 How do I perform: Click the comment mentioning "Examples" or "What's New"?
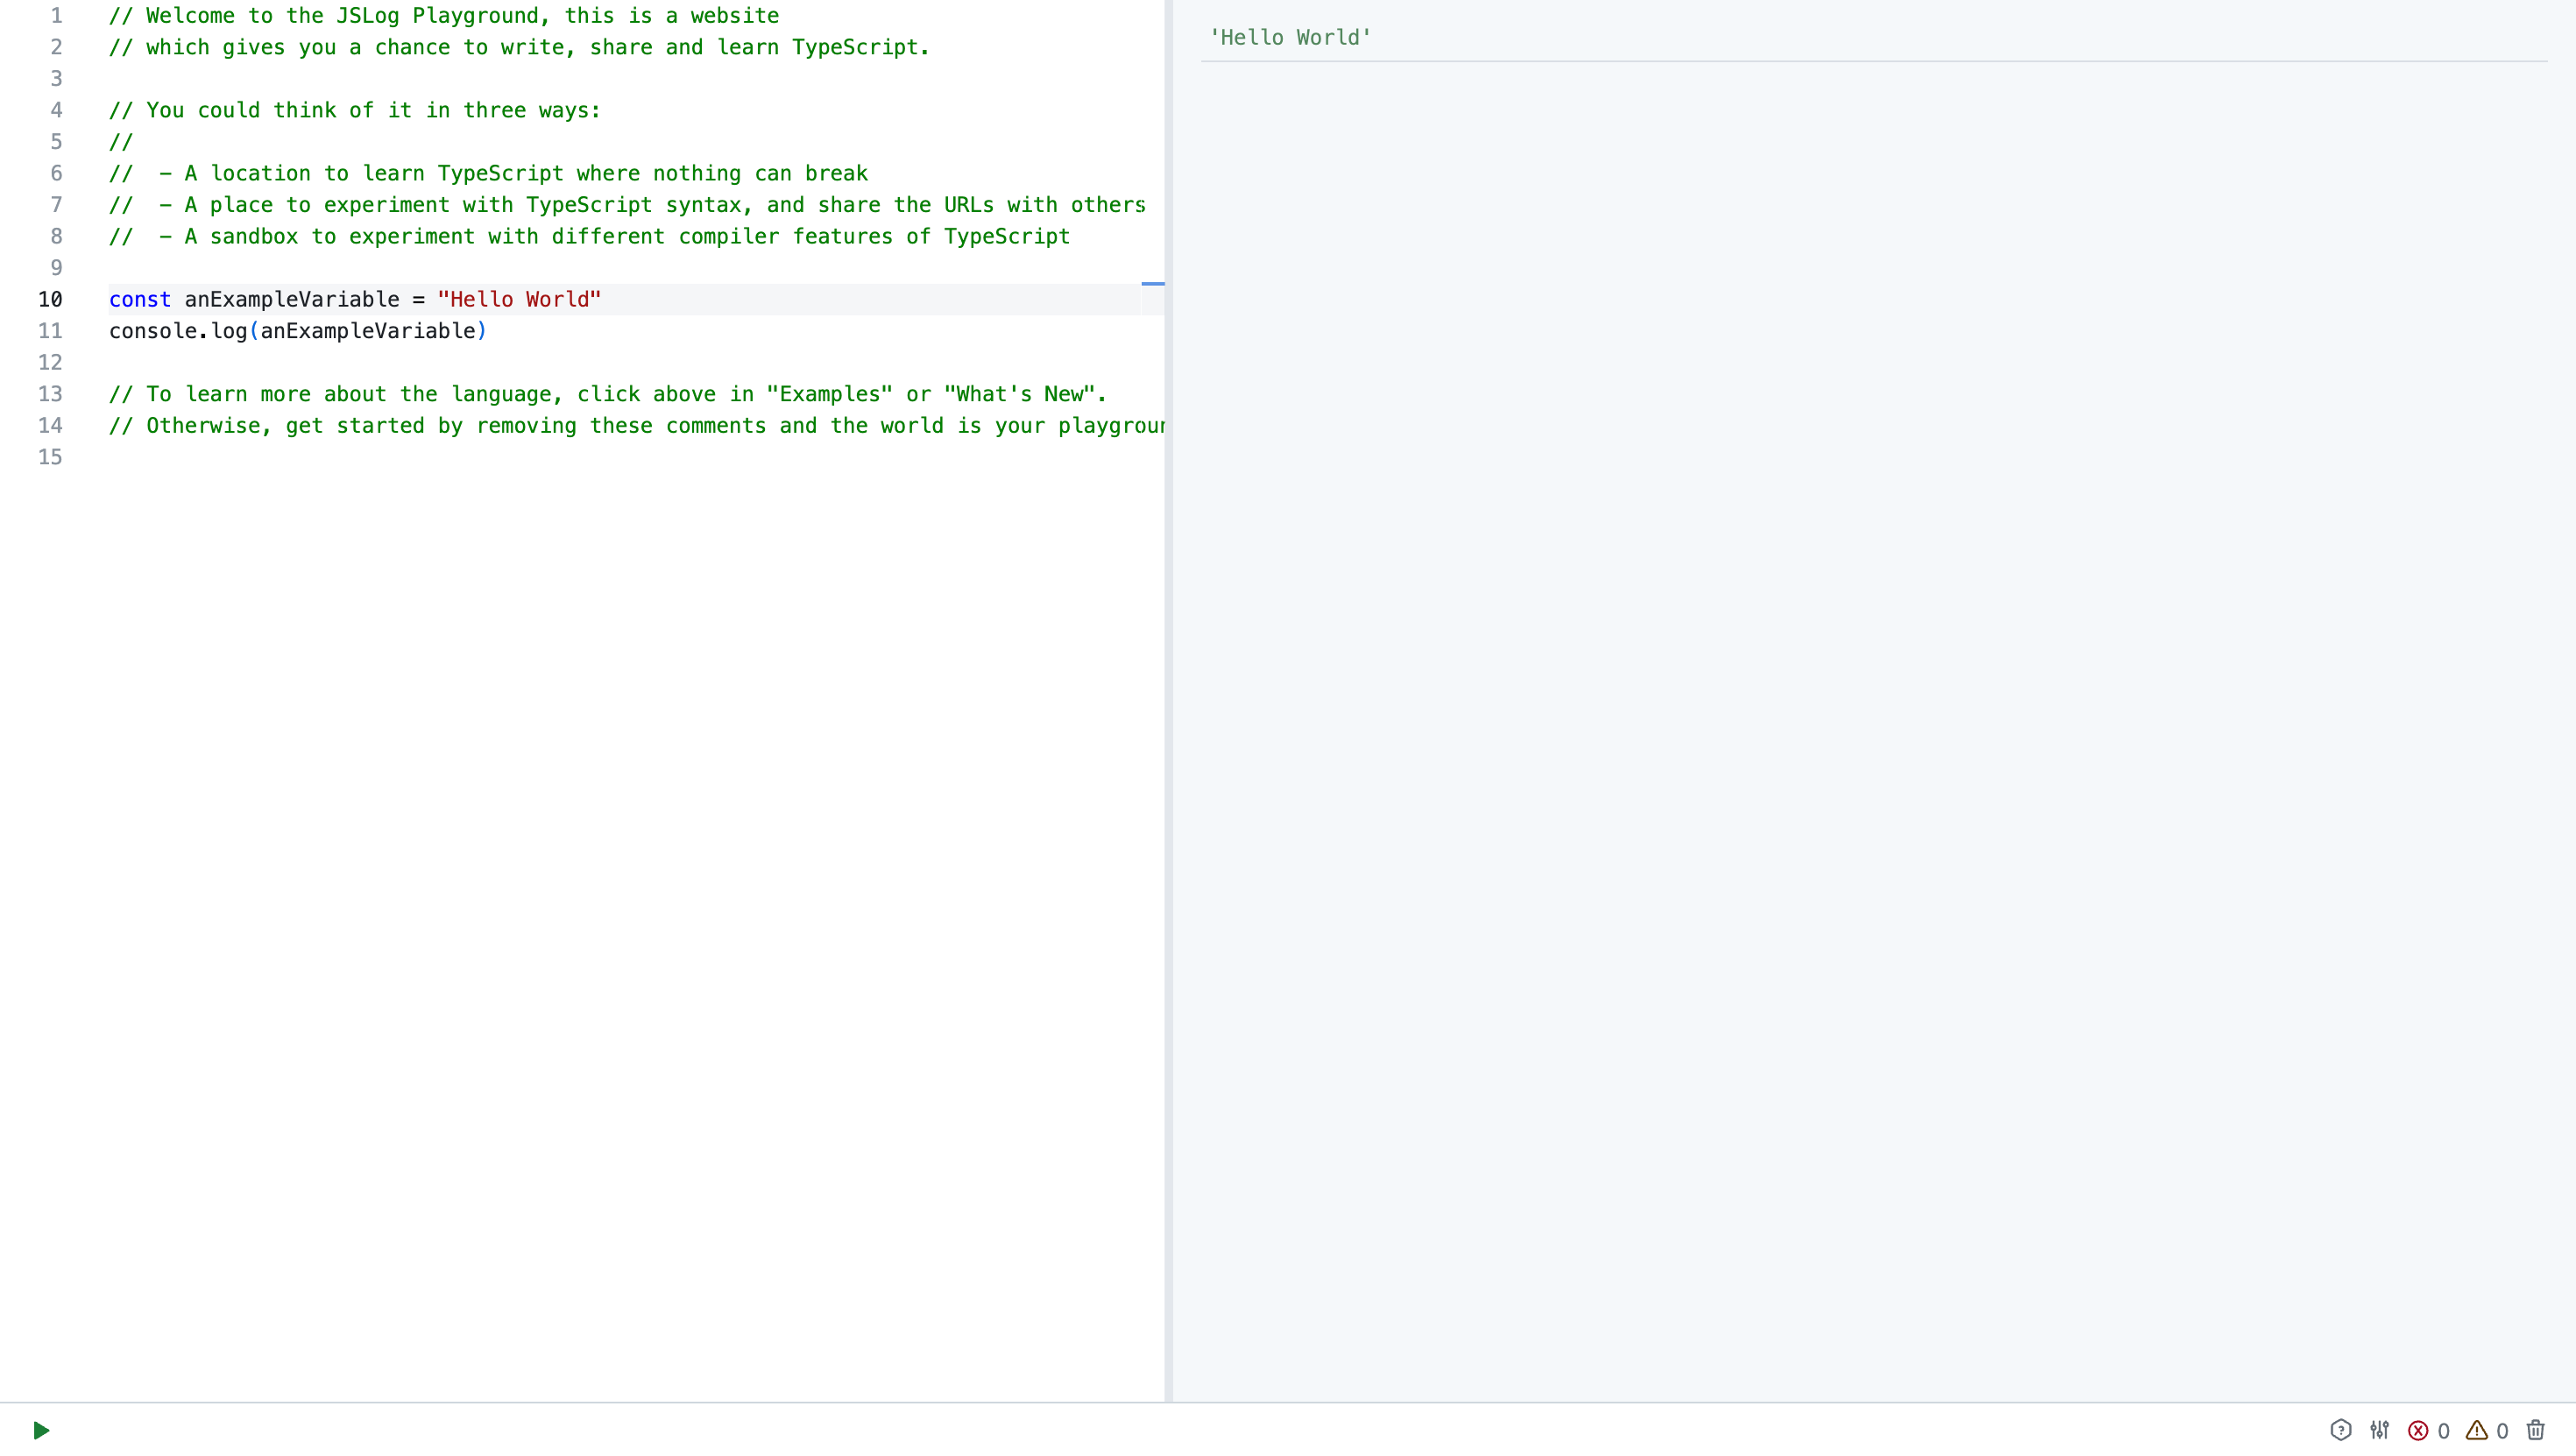[x=608, y=394]
